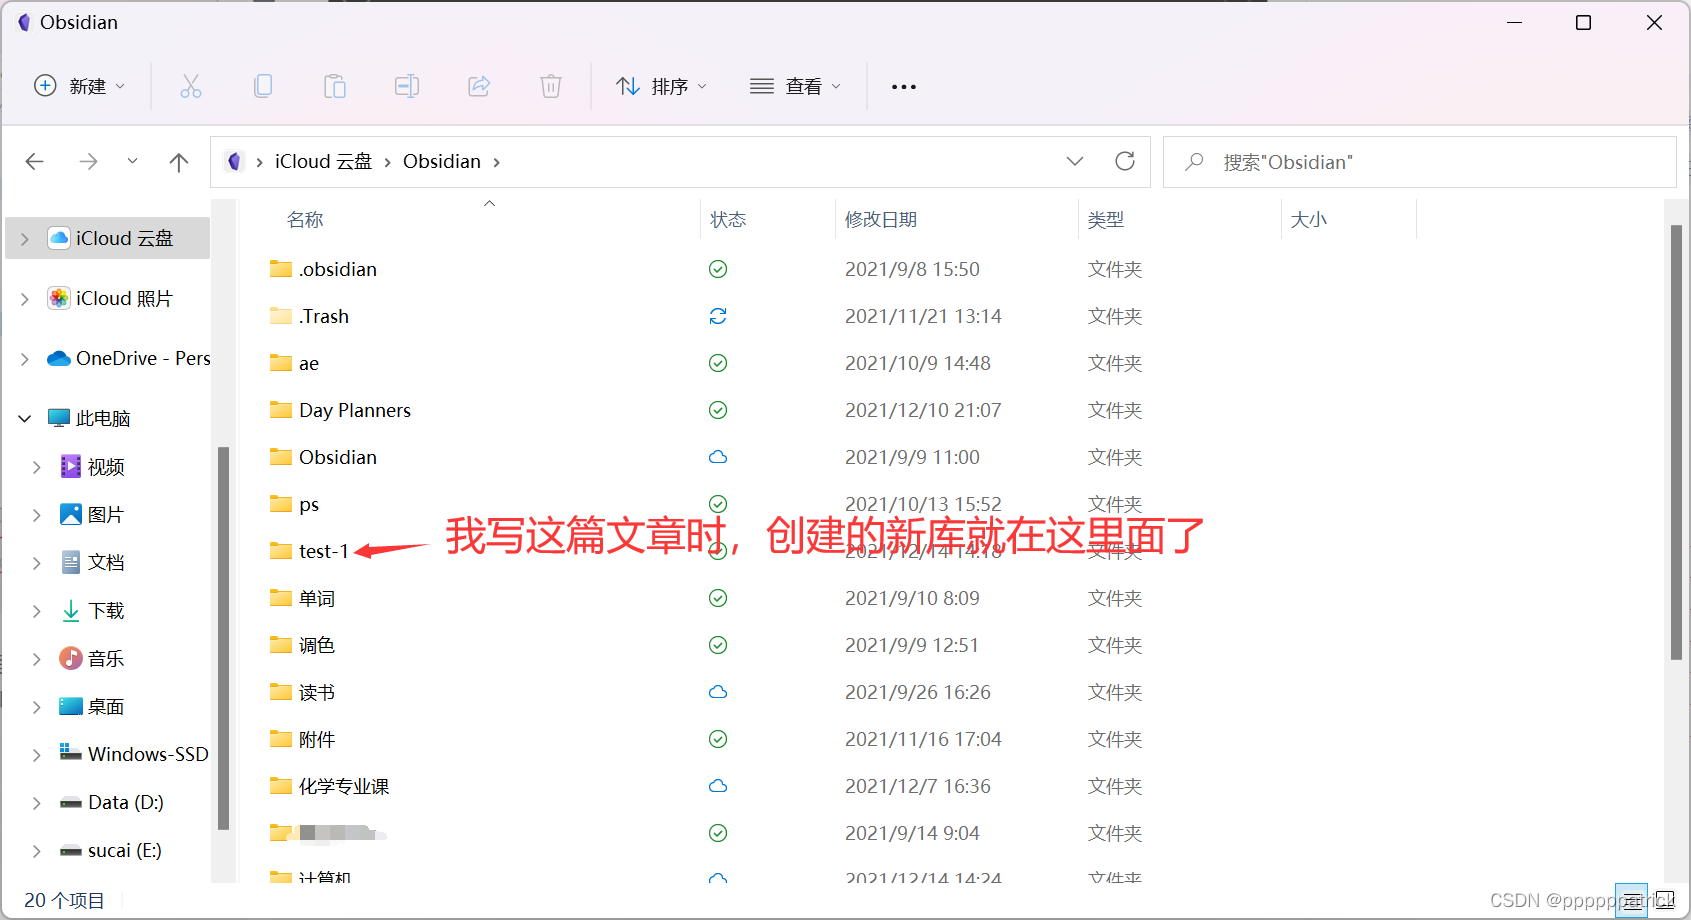Expand iCloud 云盘 in the sidebar tree
The width and height of the screenshot is (1691, 920).
tap(25, 238)
